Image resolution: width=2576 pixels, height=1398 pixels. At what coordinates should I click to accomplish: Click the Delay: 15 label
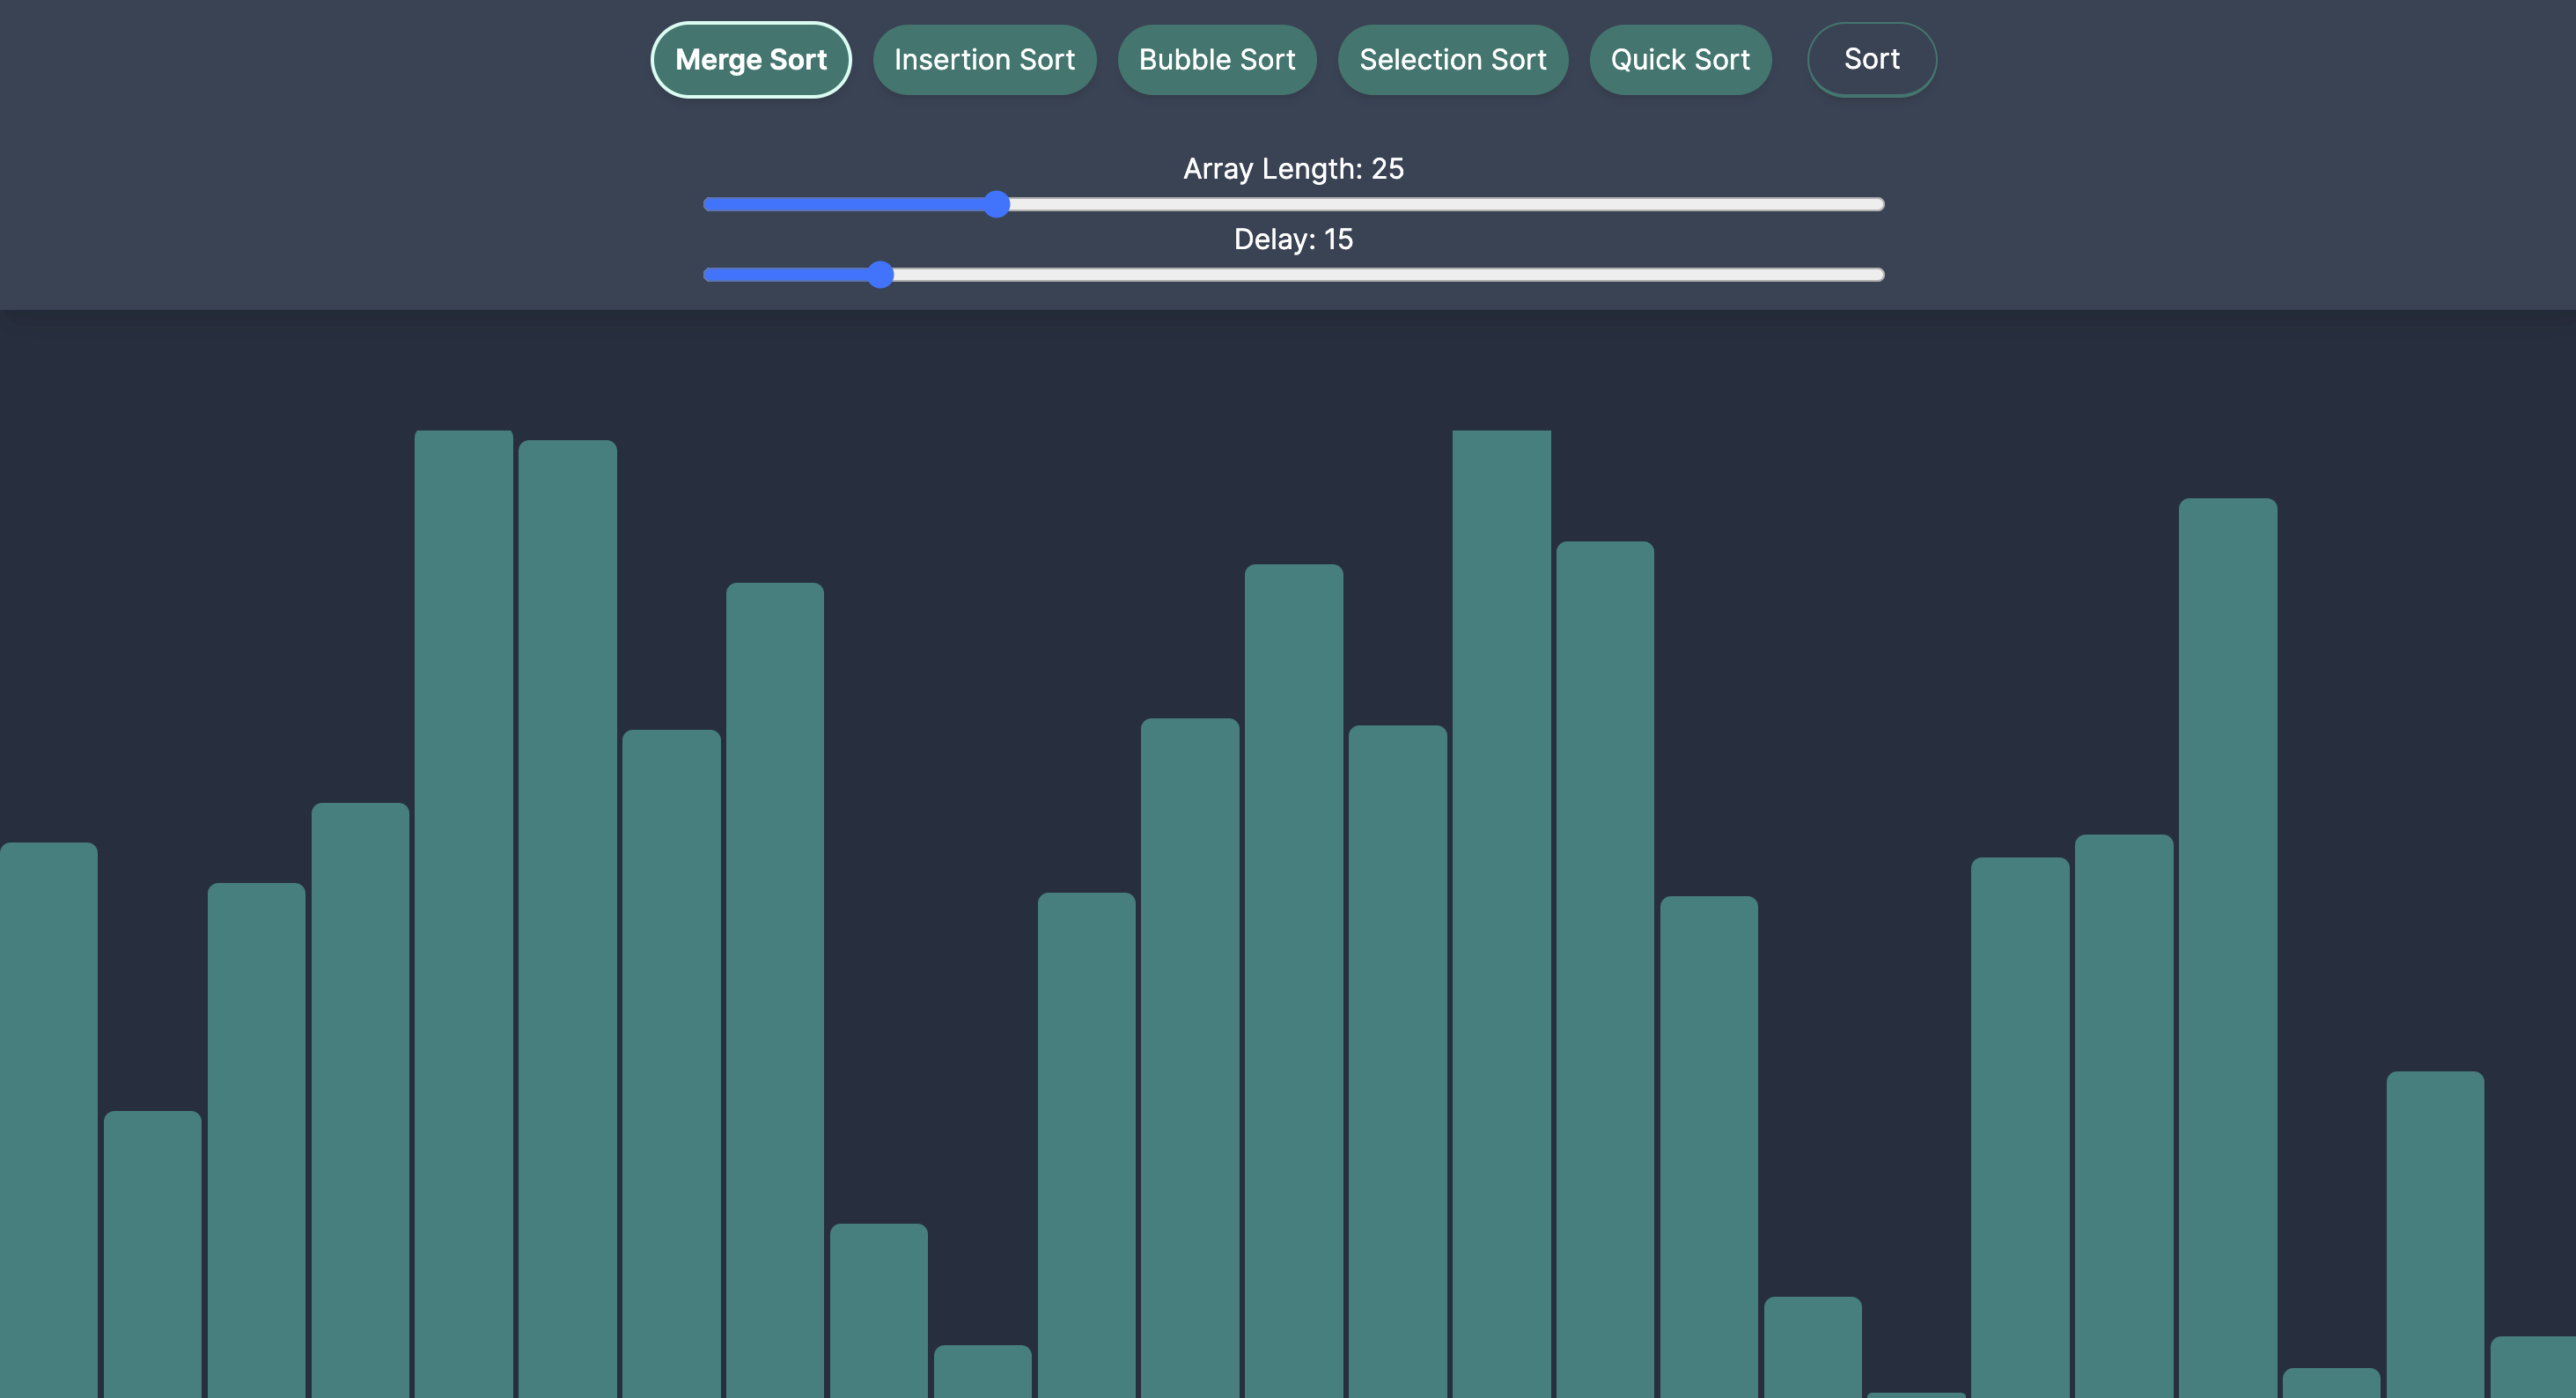(x=1293, y=239)
